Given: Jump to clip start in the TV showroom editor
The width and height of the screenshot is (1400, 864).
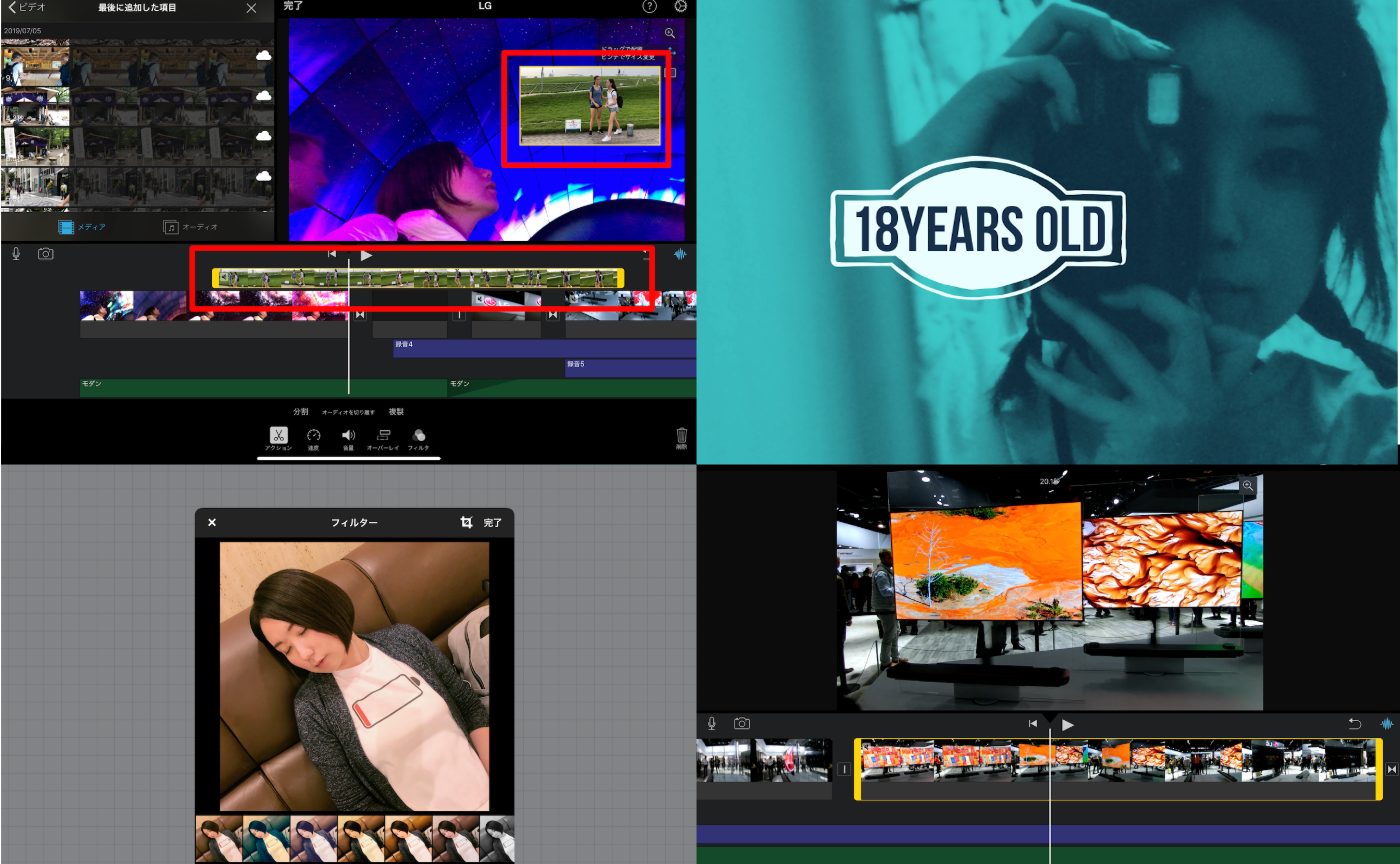Looking at the screenshot, I should (x=1033, y=724).
